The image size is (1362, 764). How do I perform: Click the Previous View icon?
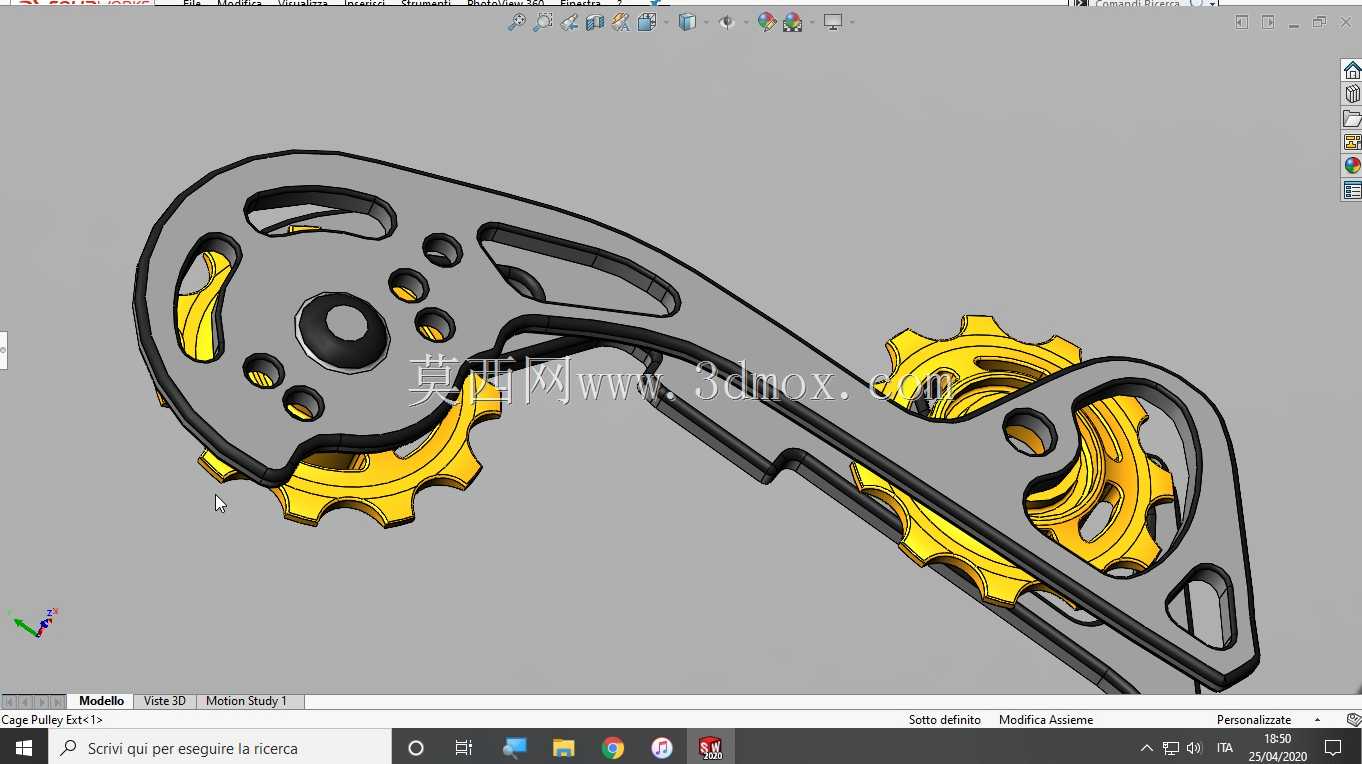click(569, 22)
